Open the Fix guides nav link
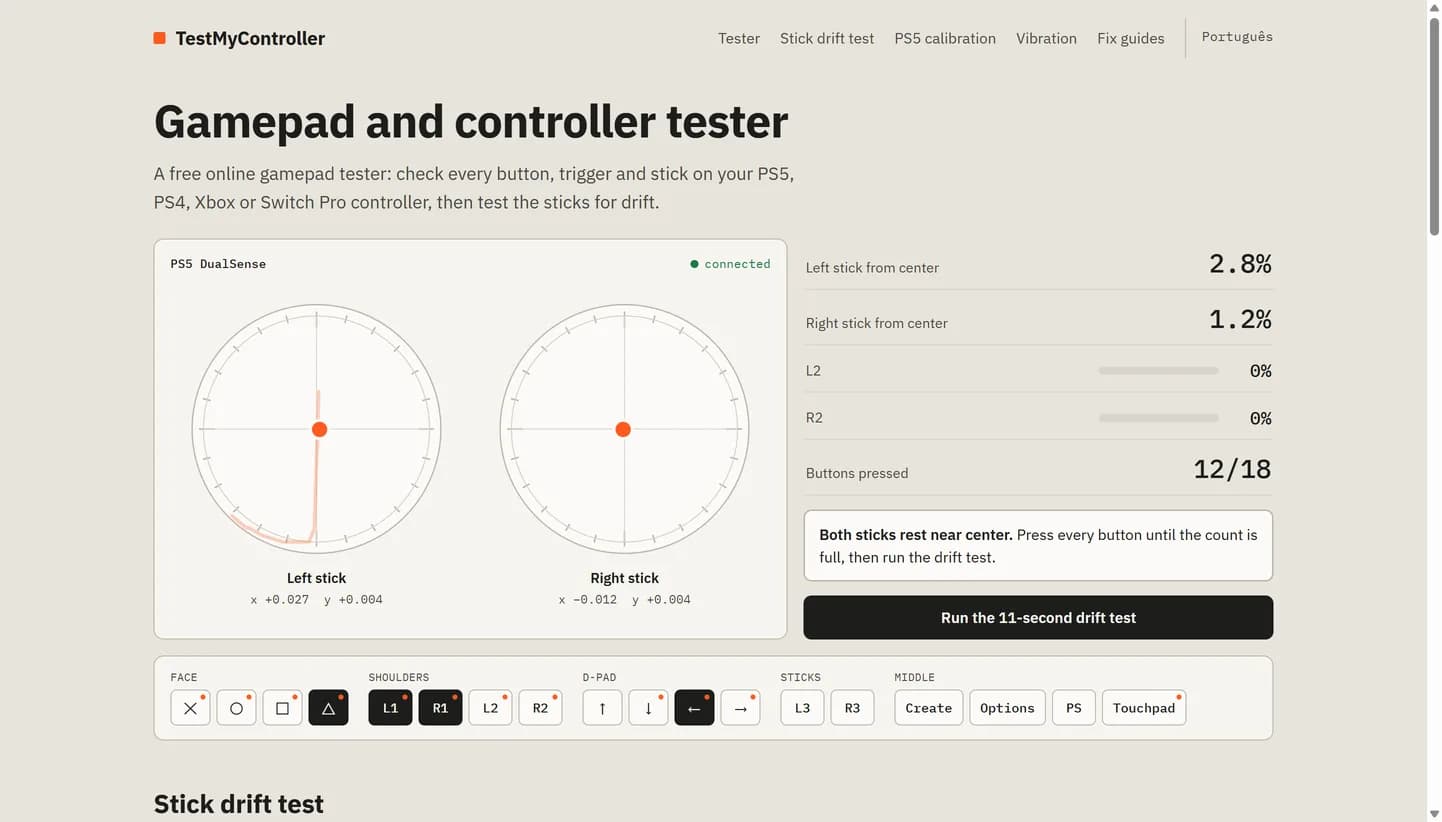Viewport: 1442px width, 822px height. point(1131,38)
